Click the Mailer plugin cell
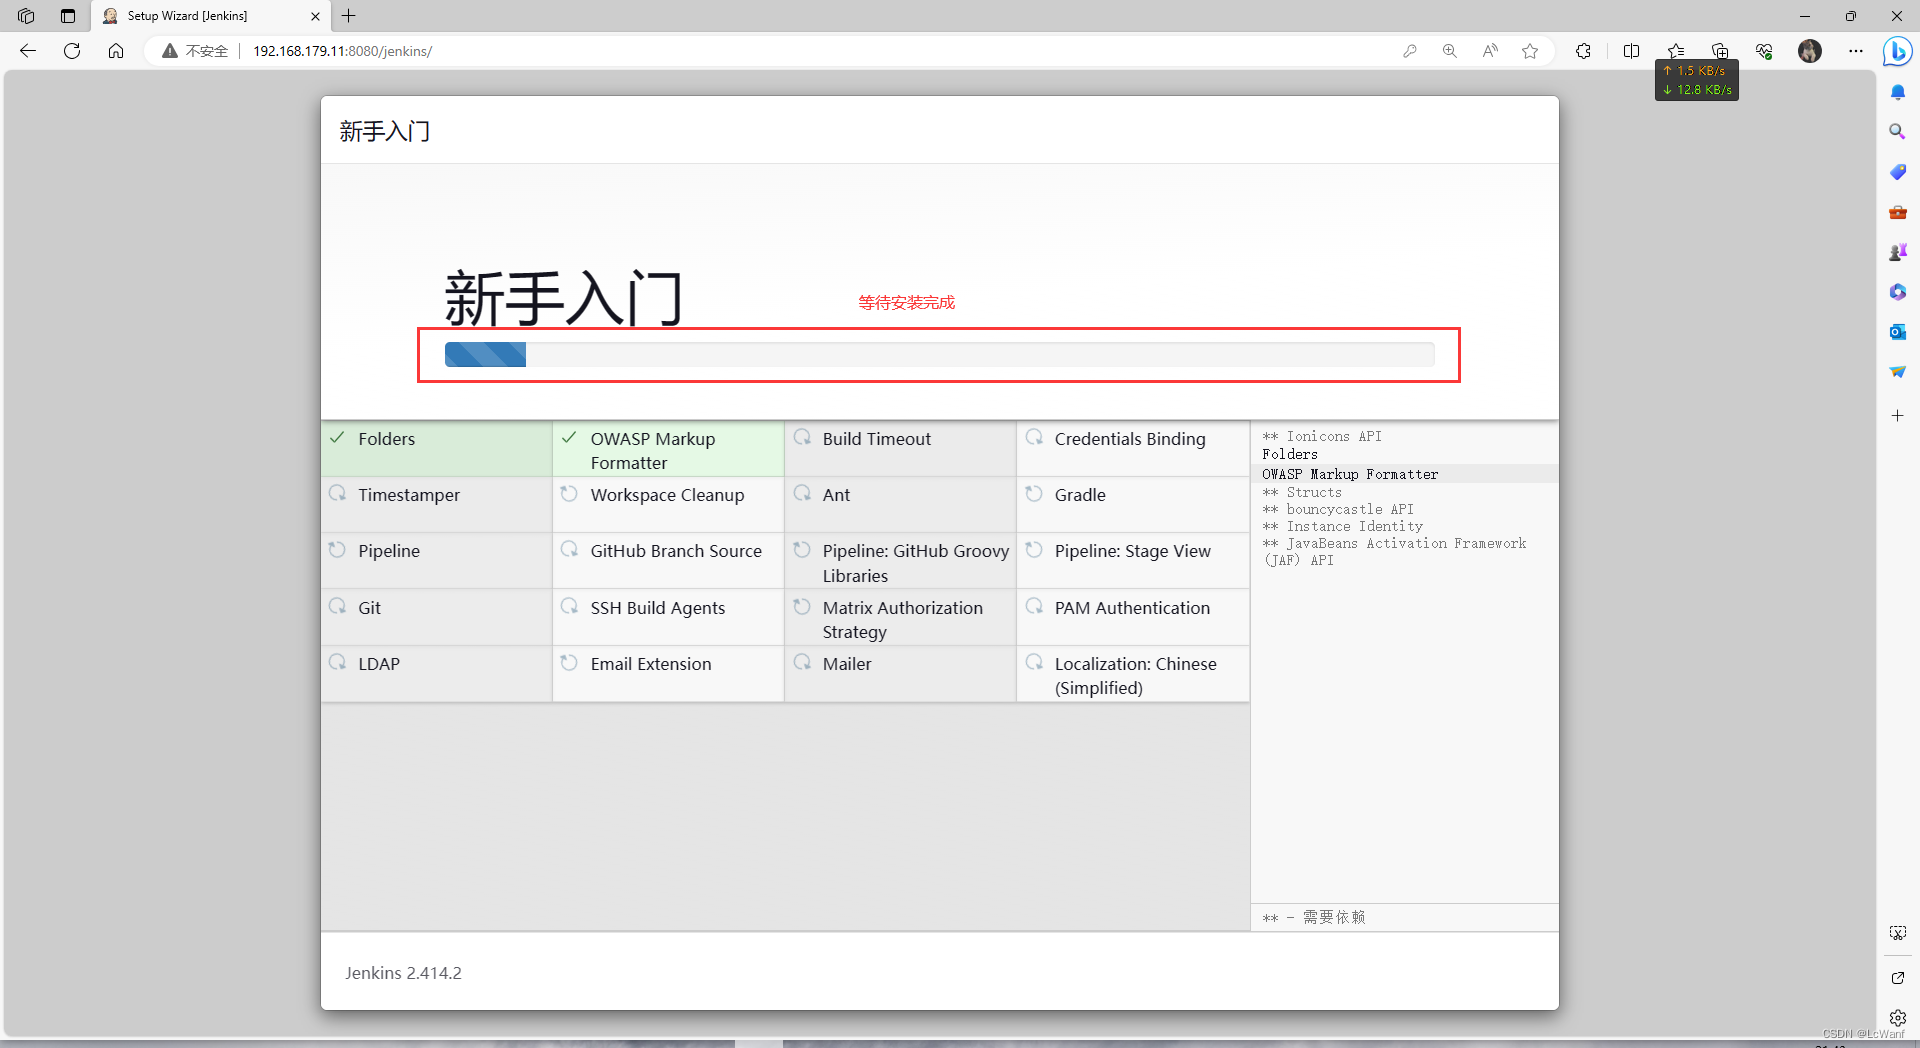The width and height of the screenshot is (1920, 1048). click(901, 674)
